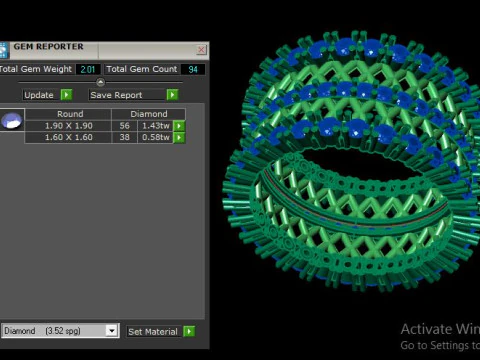The width and height of the screenshot is (480, 360).
Task: Open the Diamond (3.52 spg) material dropdown
Action: 111,331
